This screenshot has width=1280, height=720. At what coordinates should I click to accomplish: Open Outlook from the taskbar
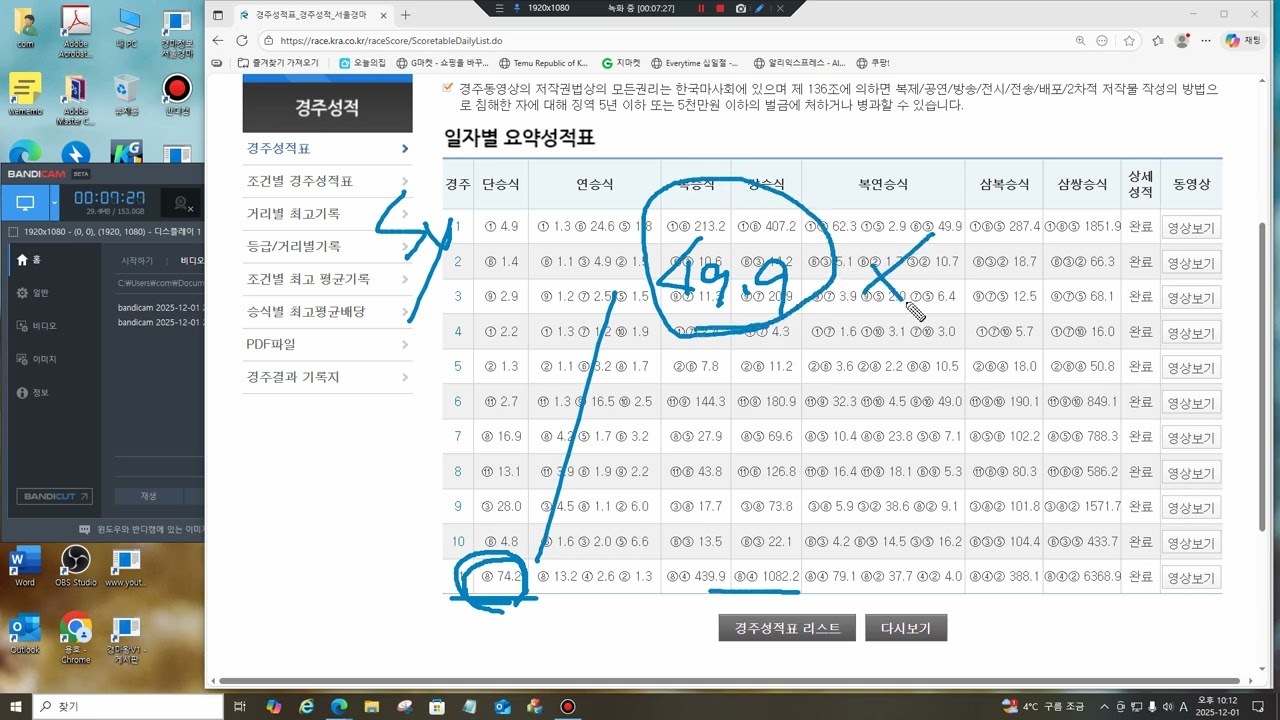(502, 706)
